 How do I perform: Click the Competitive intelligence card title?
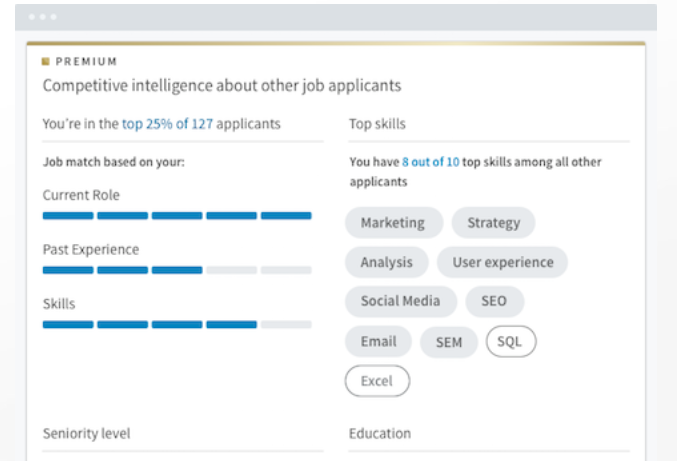point(221,86)
